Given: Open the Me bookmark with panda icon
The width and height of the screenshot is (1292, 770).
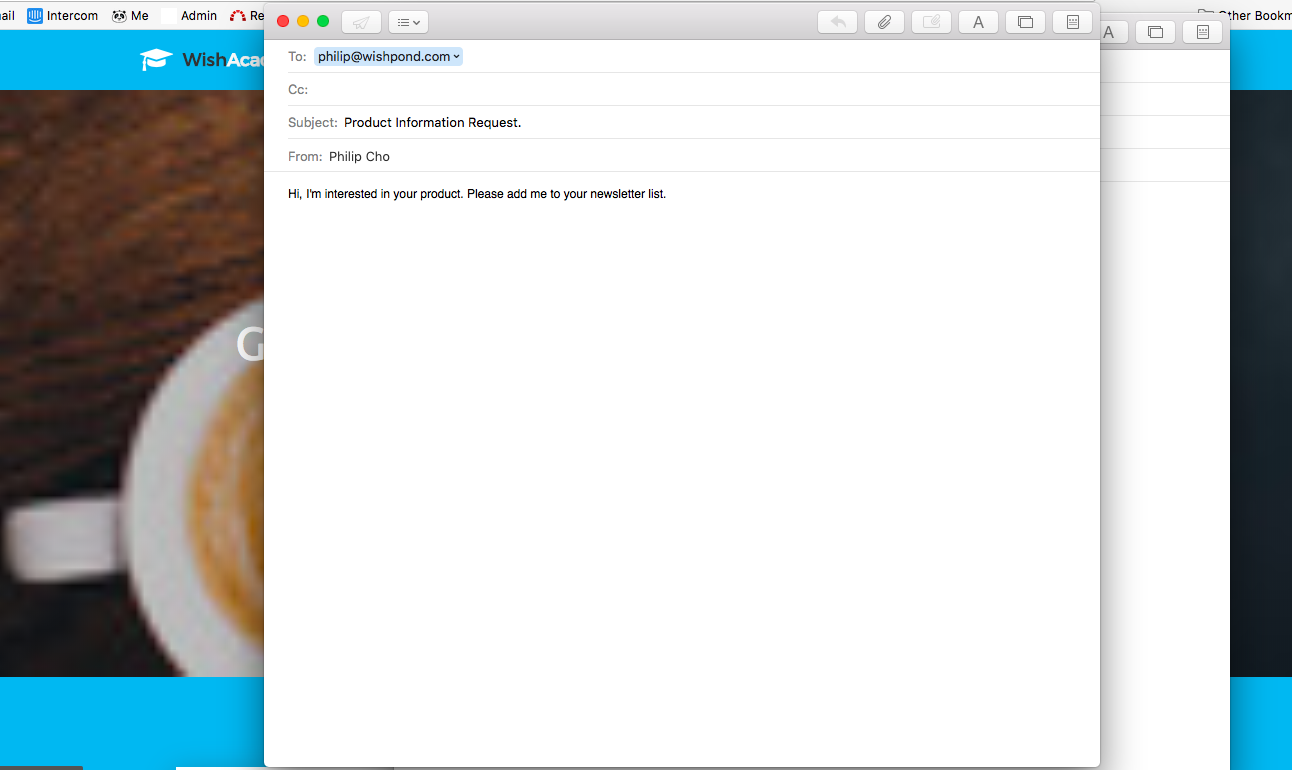Looking at the screenshot, I should [x=131, y=16].
